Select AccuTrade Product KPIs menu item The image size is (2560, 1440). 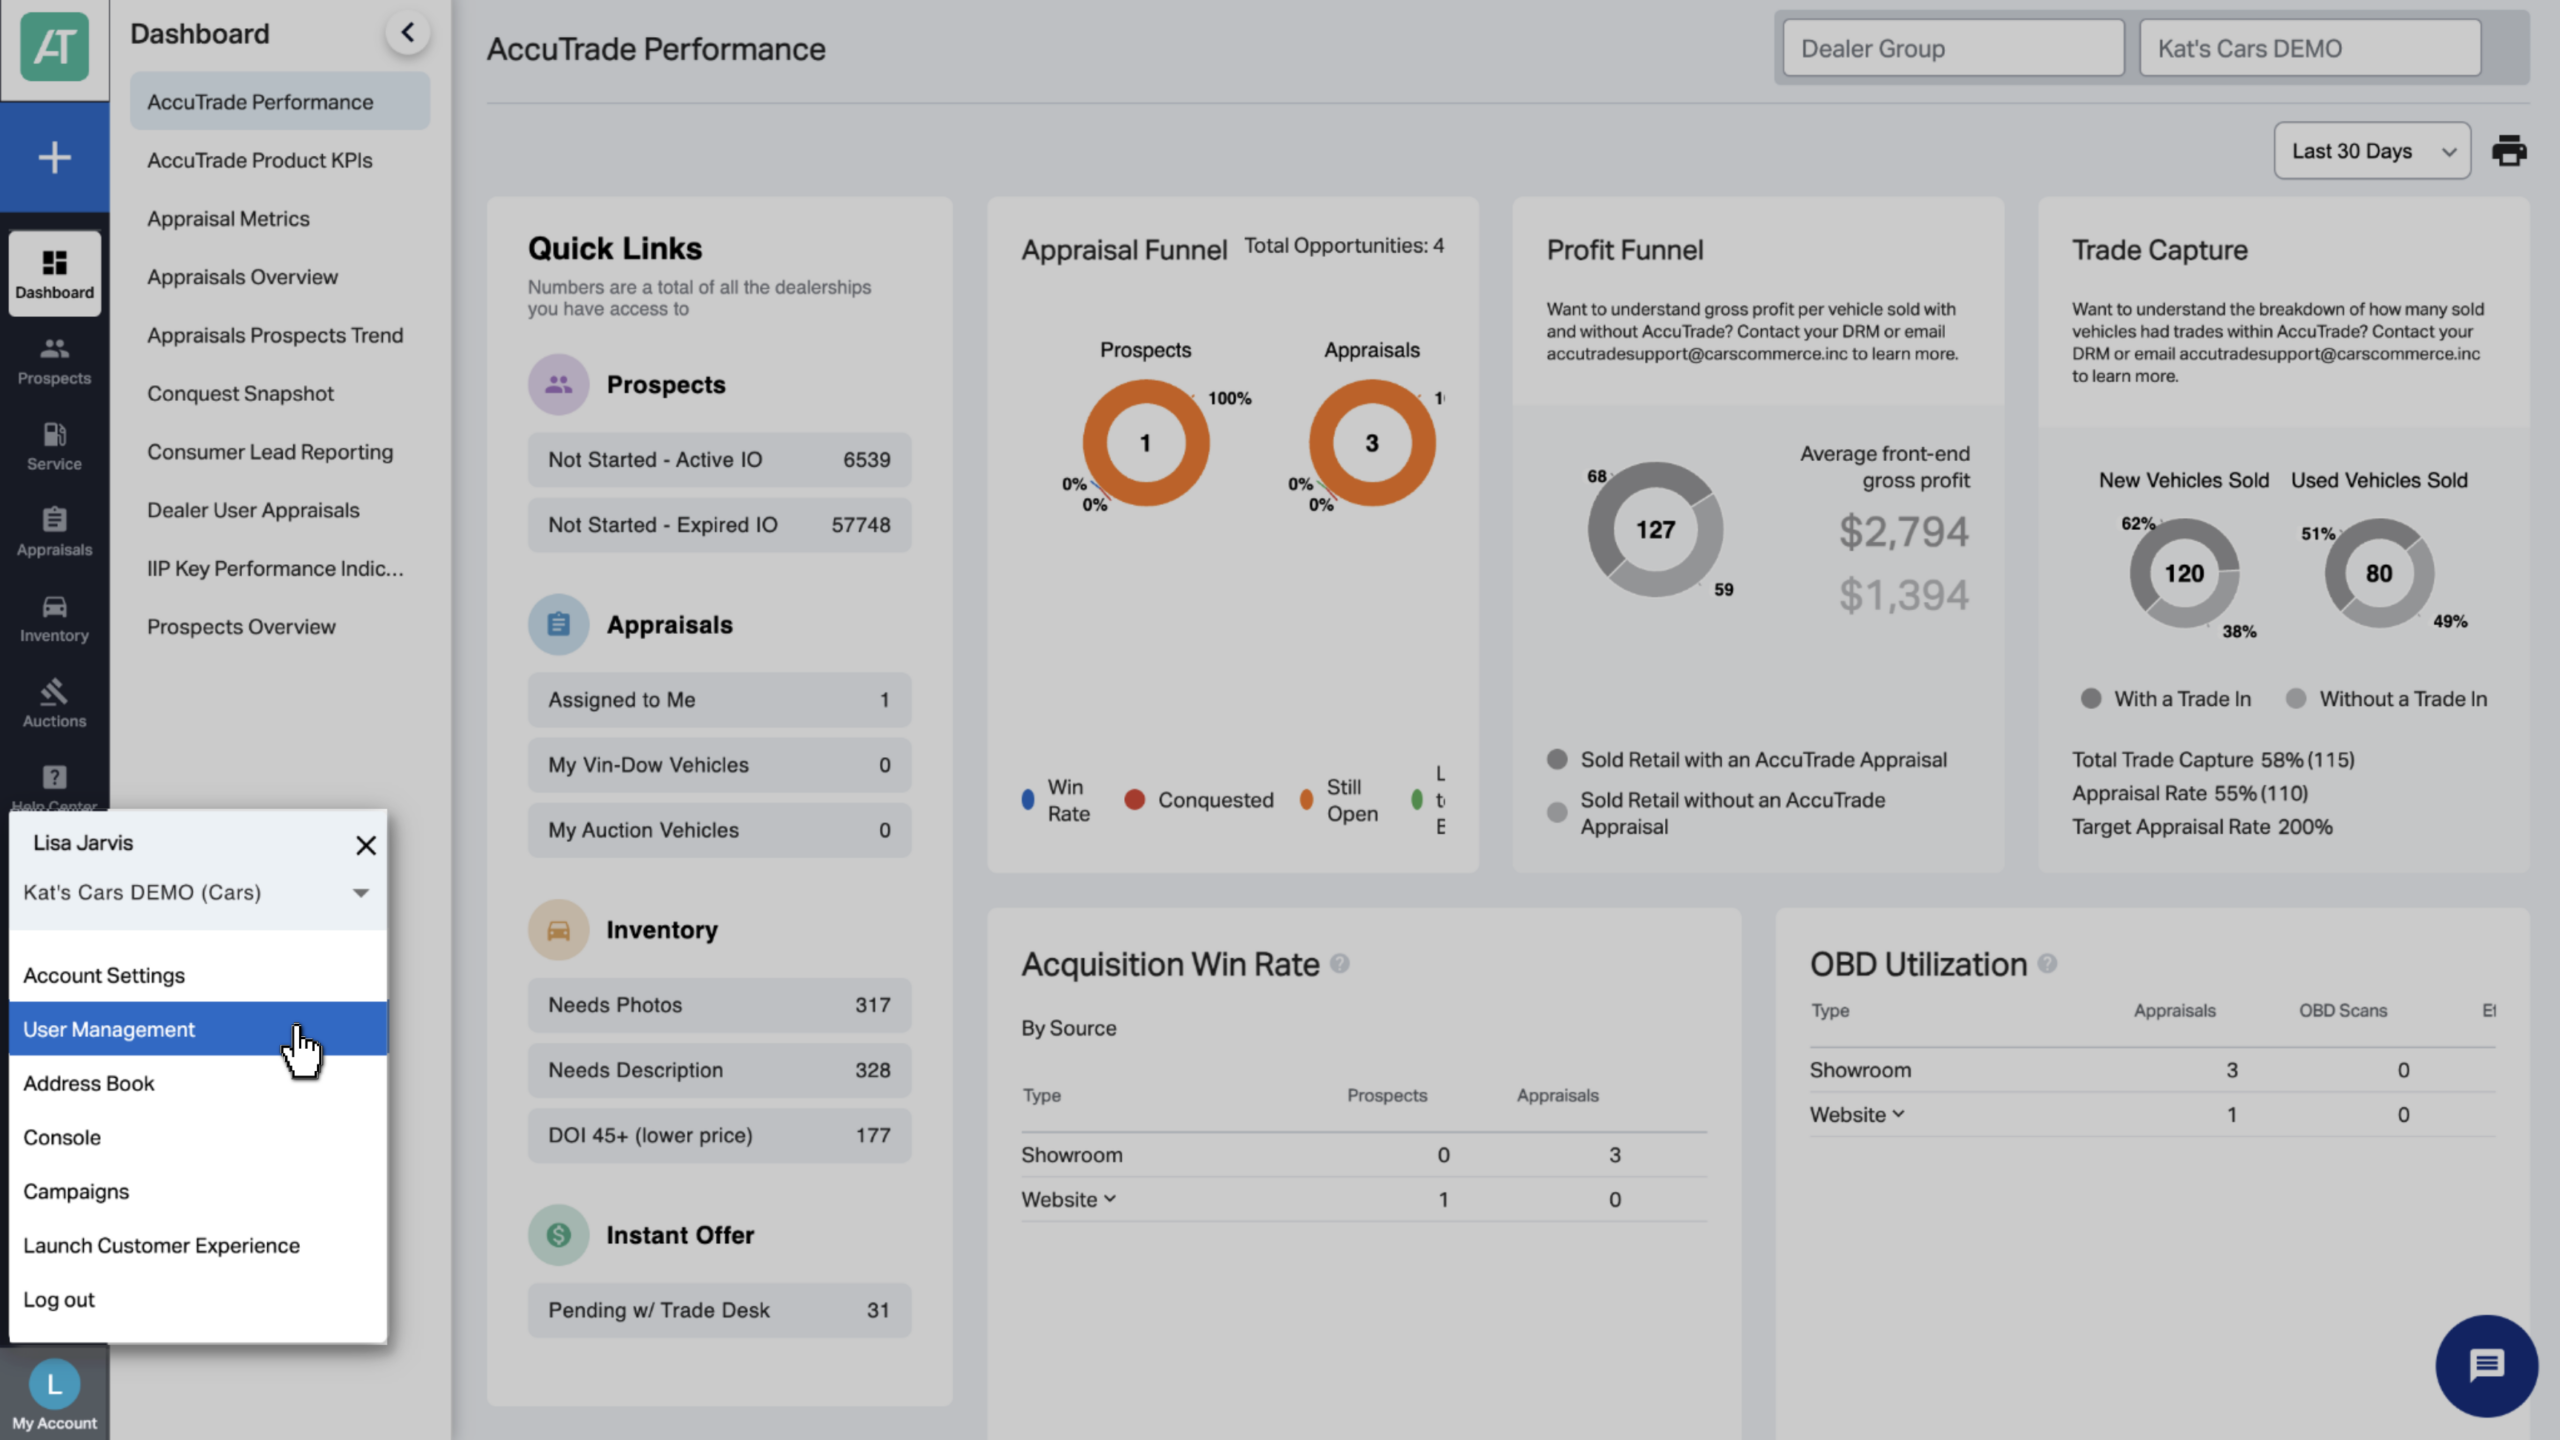[x=280, y=160]
